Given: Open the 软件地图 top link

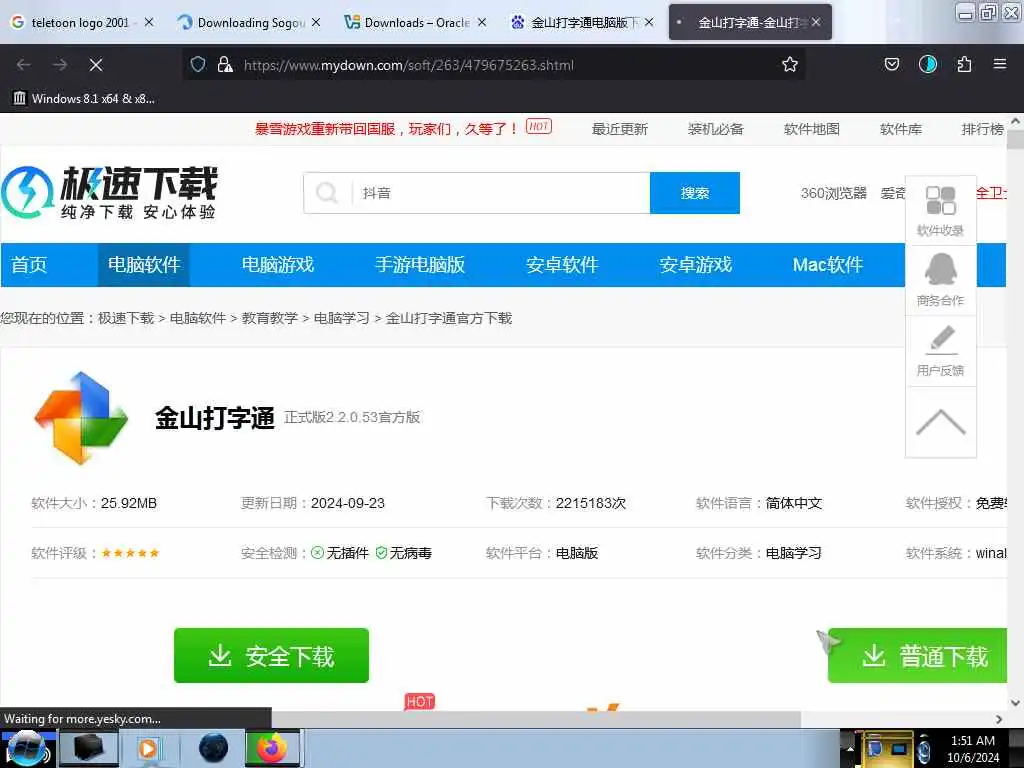Looking at the screenshot, I should 812,129.
